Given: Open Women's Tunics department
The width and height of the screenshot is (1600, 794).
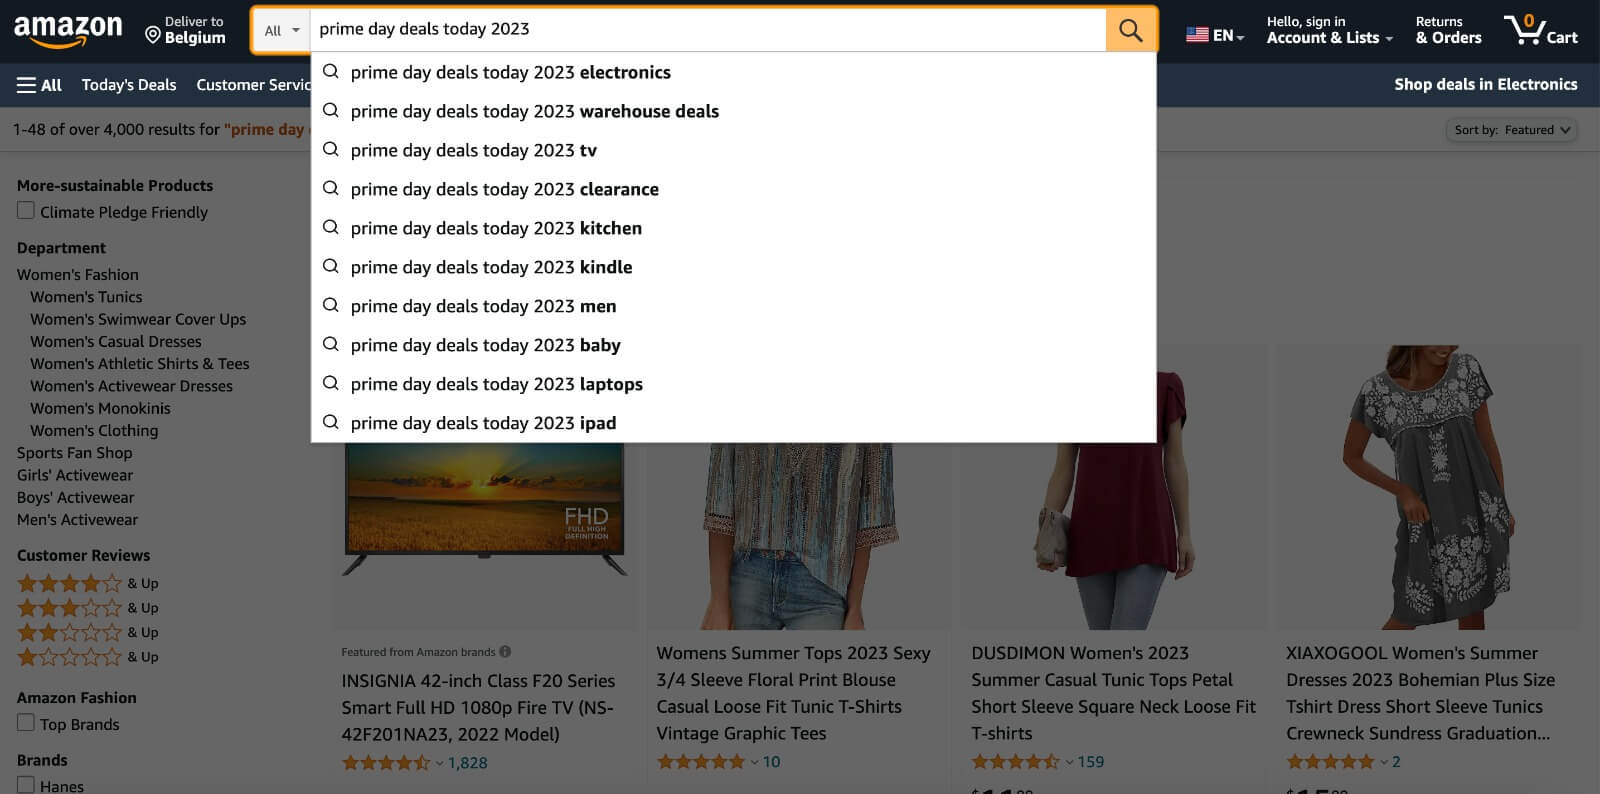Looking at the screenshot, I should 86,297.
